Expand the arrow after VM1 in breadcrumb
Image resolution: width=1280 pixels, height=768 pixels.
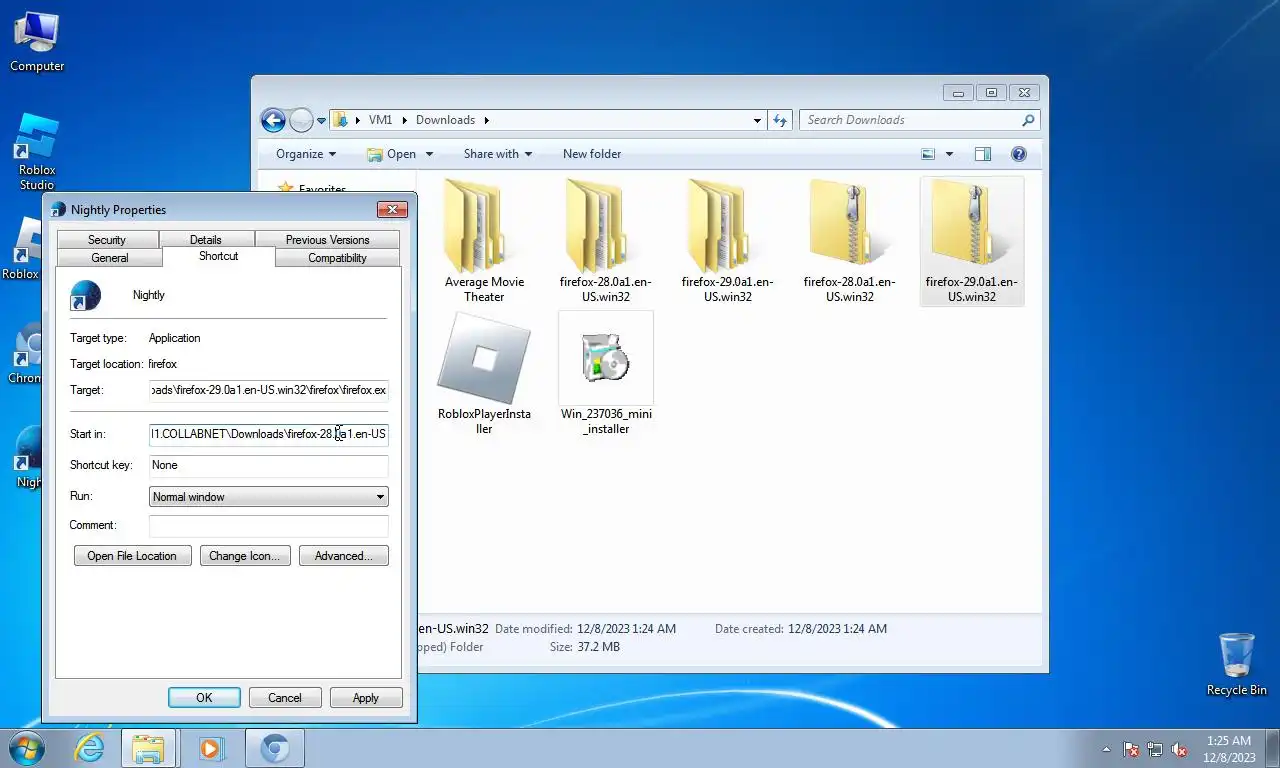(405, 120)
